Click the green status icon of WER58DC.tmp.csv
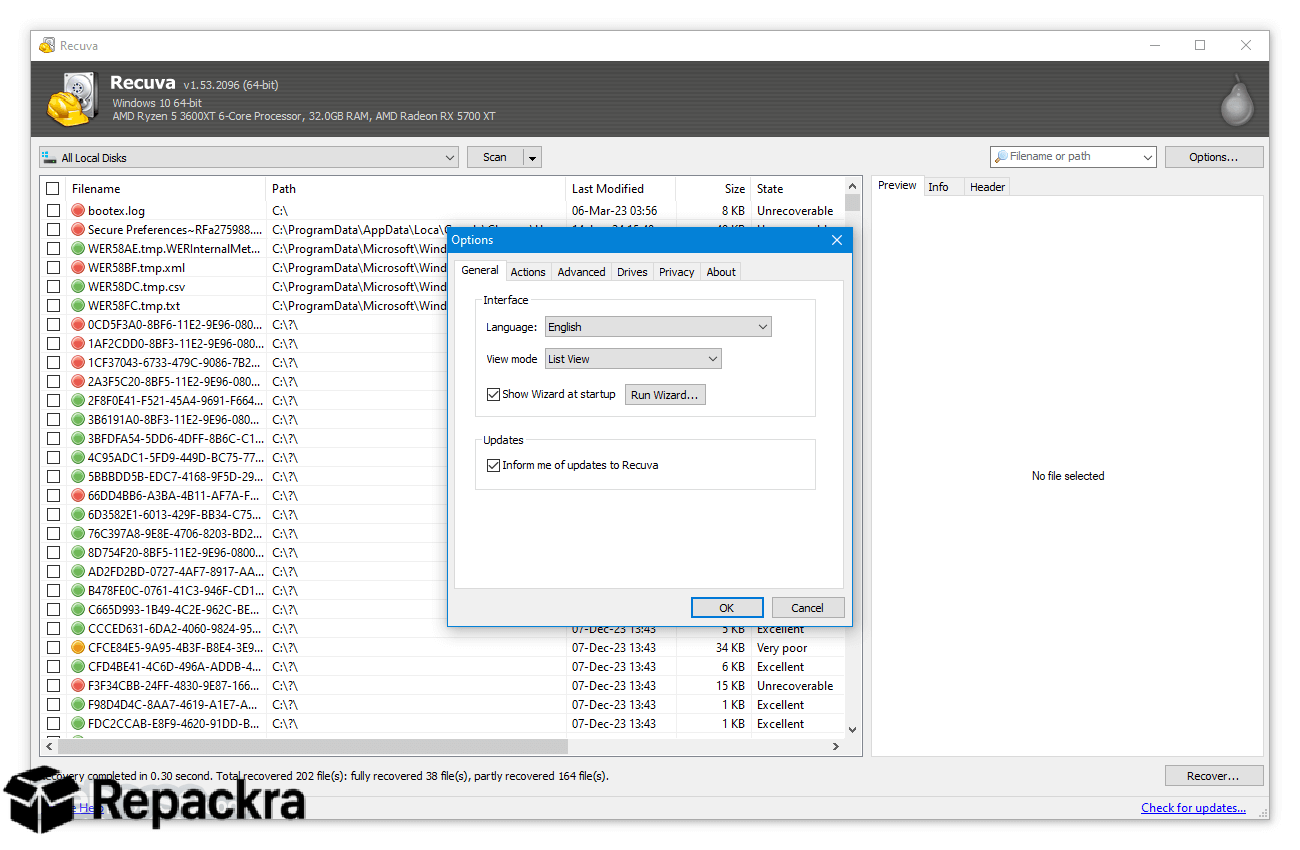The width and height of the screenshot is (1300, 850). pyautogui.click(x=78, y=287)
